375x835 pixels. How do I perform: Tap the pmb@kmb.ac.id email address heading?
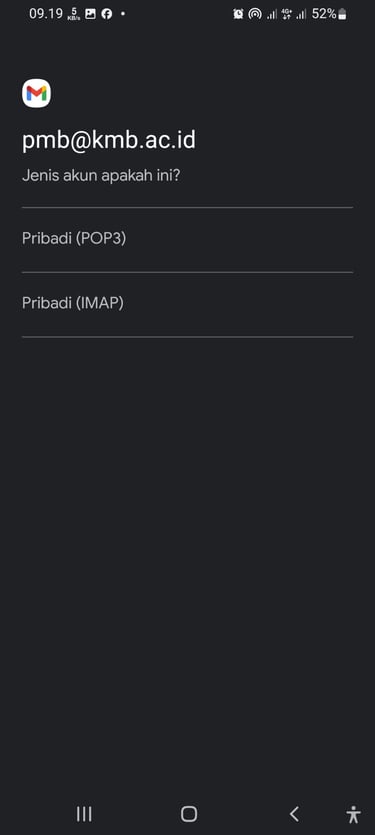tap(109, 141)
